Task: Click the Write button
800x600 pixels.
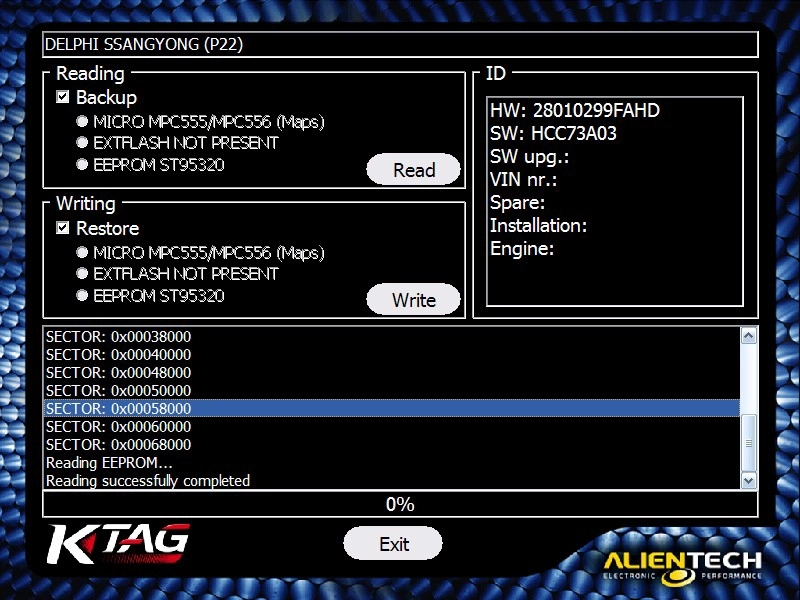Action: coord(413,299)
